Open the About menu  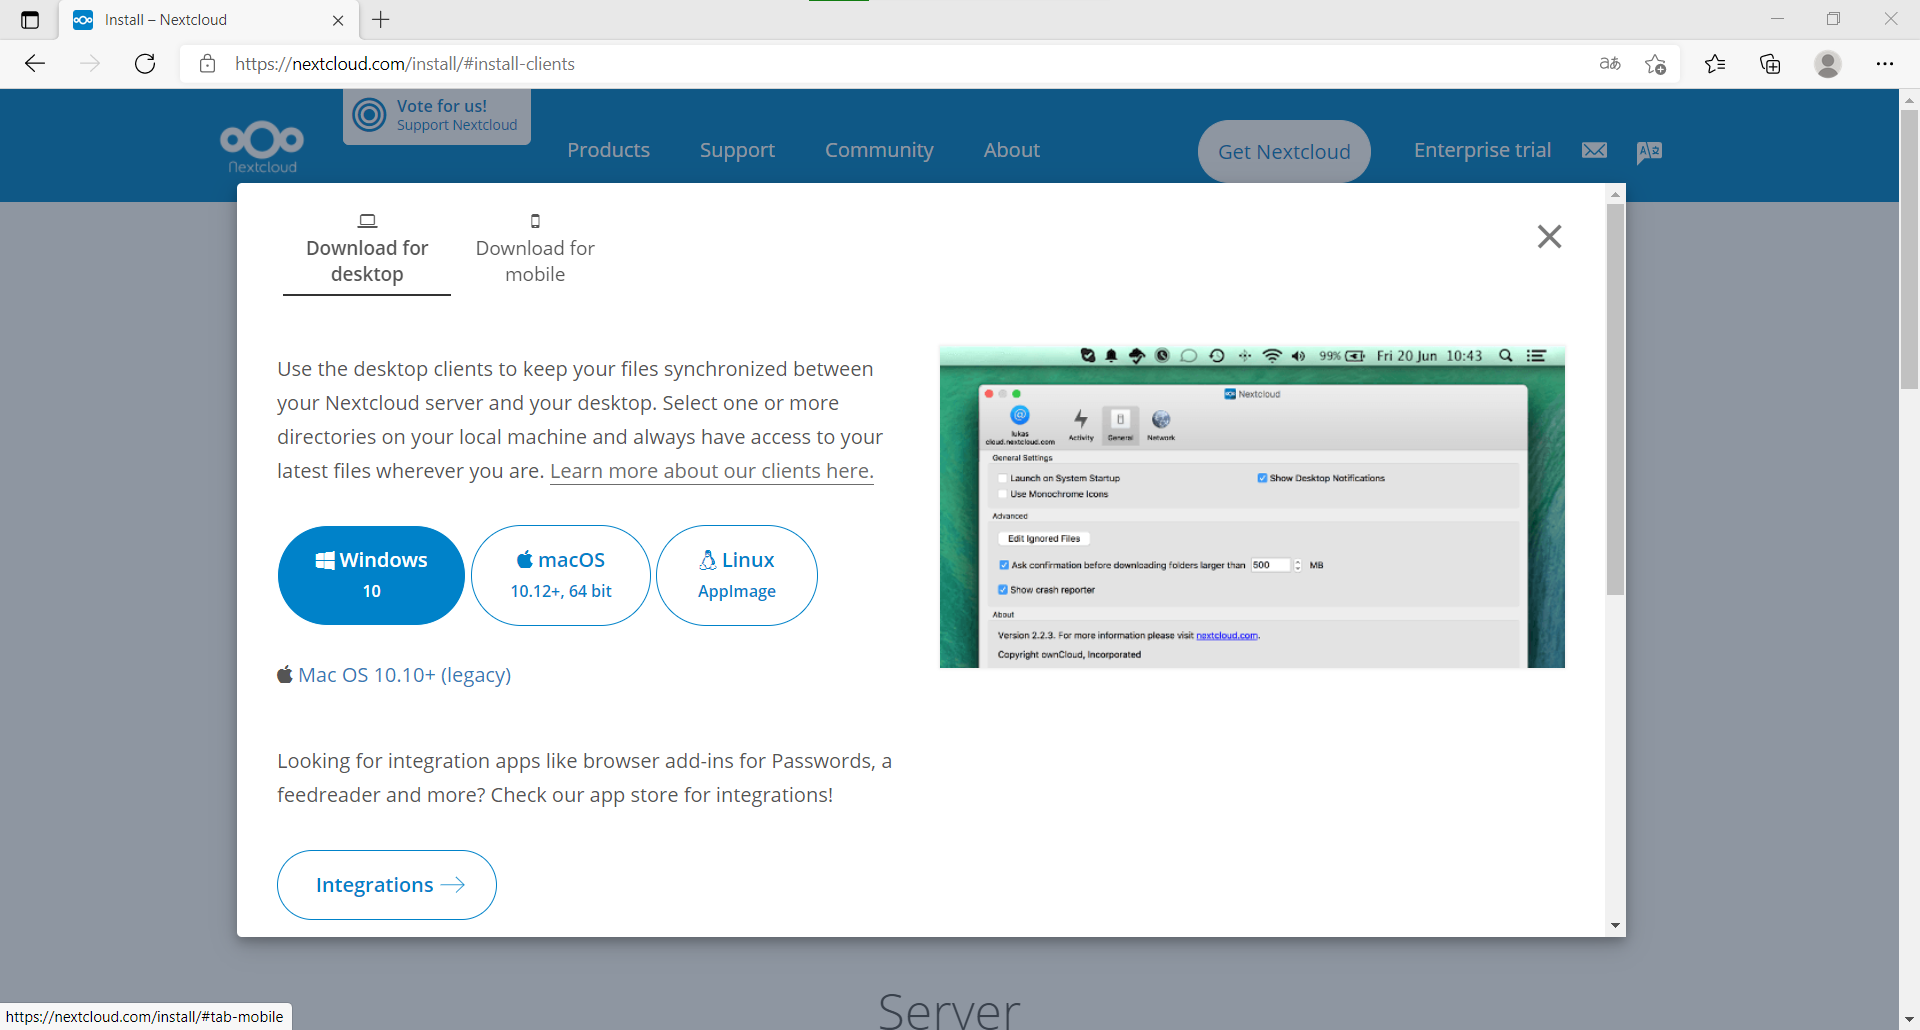[x=1011, y=150]
